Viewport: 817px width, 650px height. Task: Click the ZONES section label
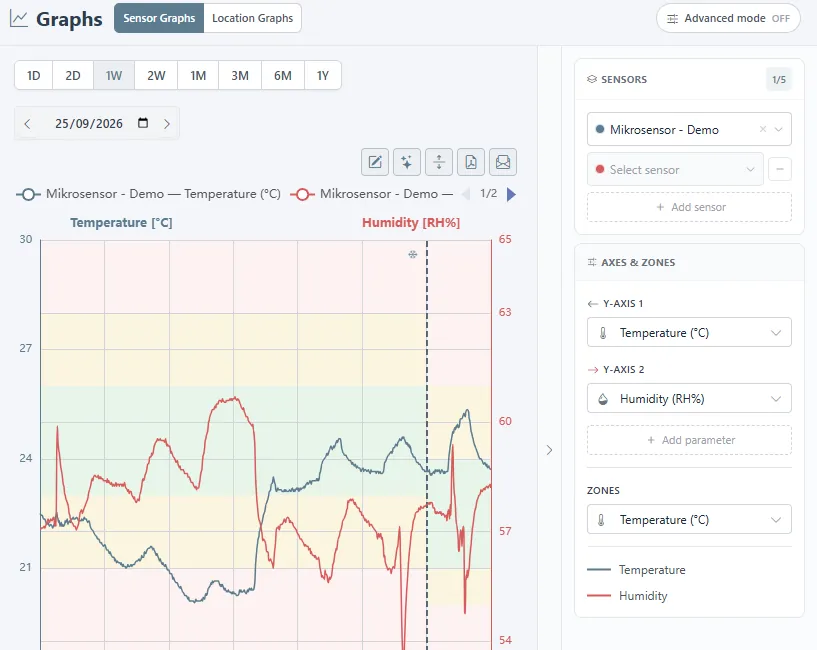603,490
